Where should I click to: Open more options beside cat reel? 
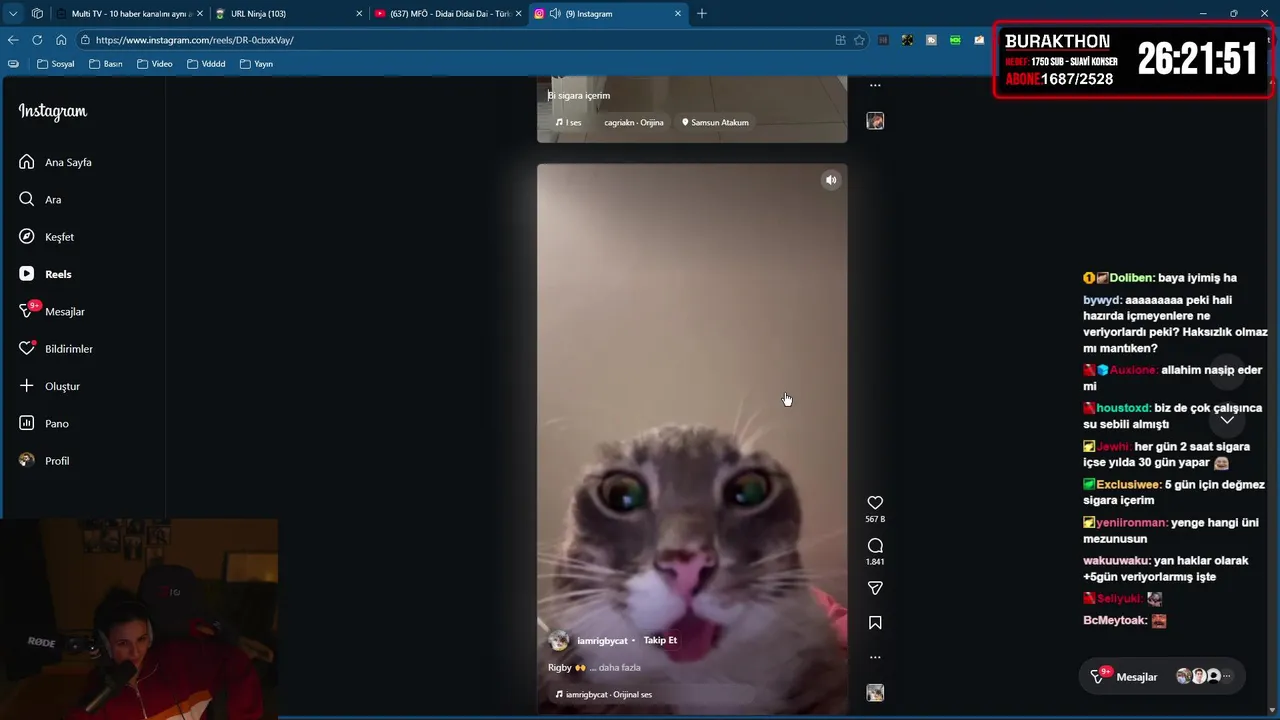(x=875, y=657)
